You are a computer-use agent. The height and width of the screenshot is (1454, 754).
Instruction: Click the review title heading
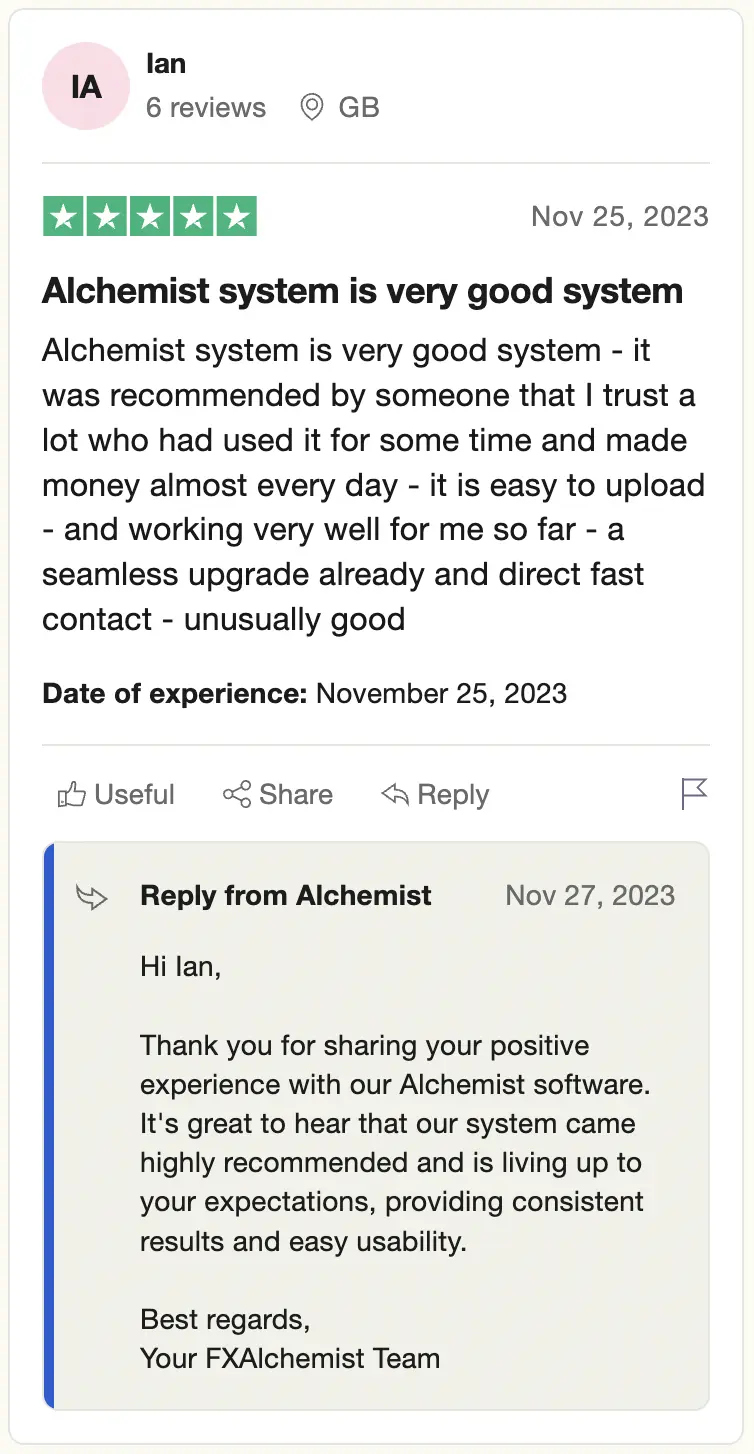tap(362, 291)
